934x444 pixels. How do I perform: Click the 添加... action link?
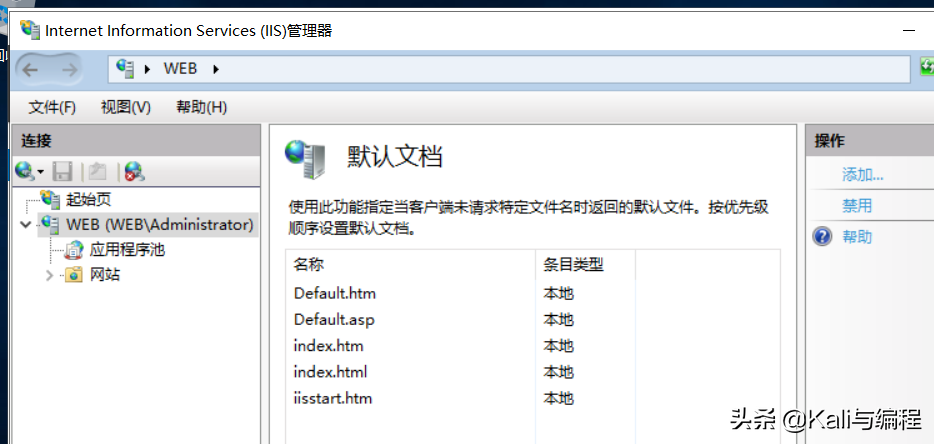(x=863, y=175)
